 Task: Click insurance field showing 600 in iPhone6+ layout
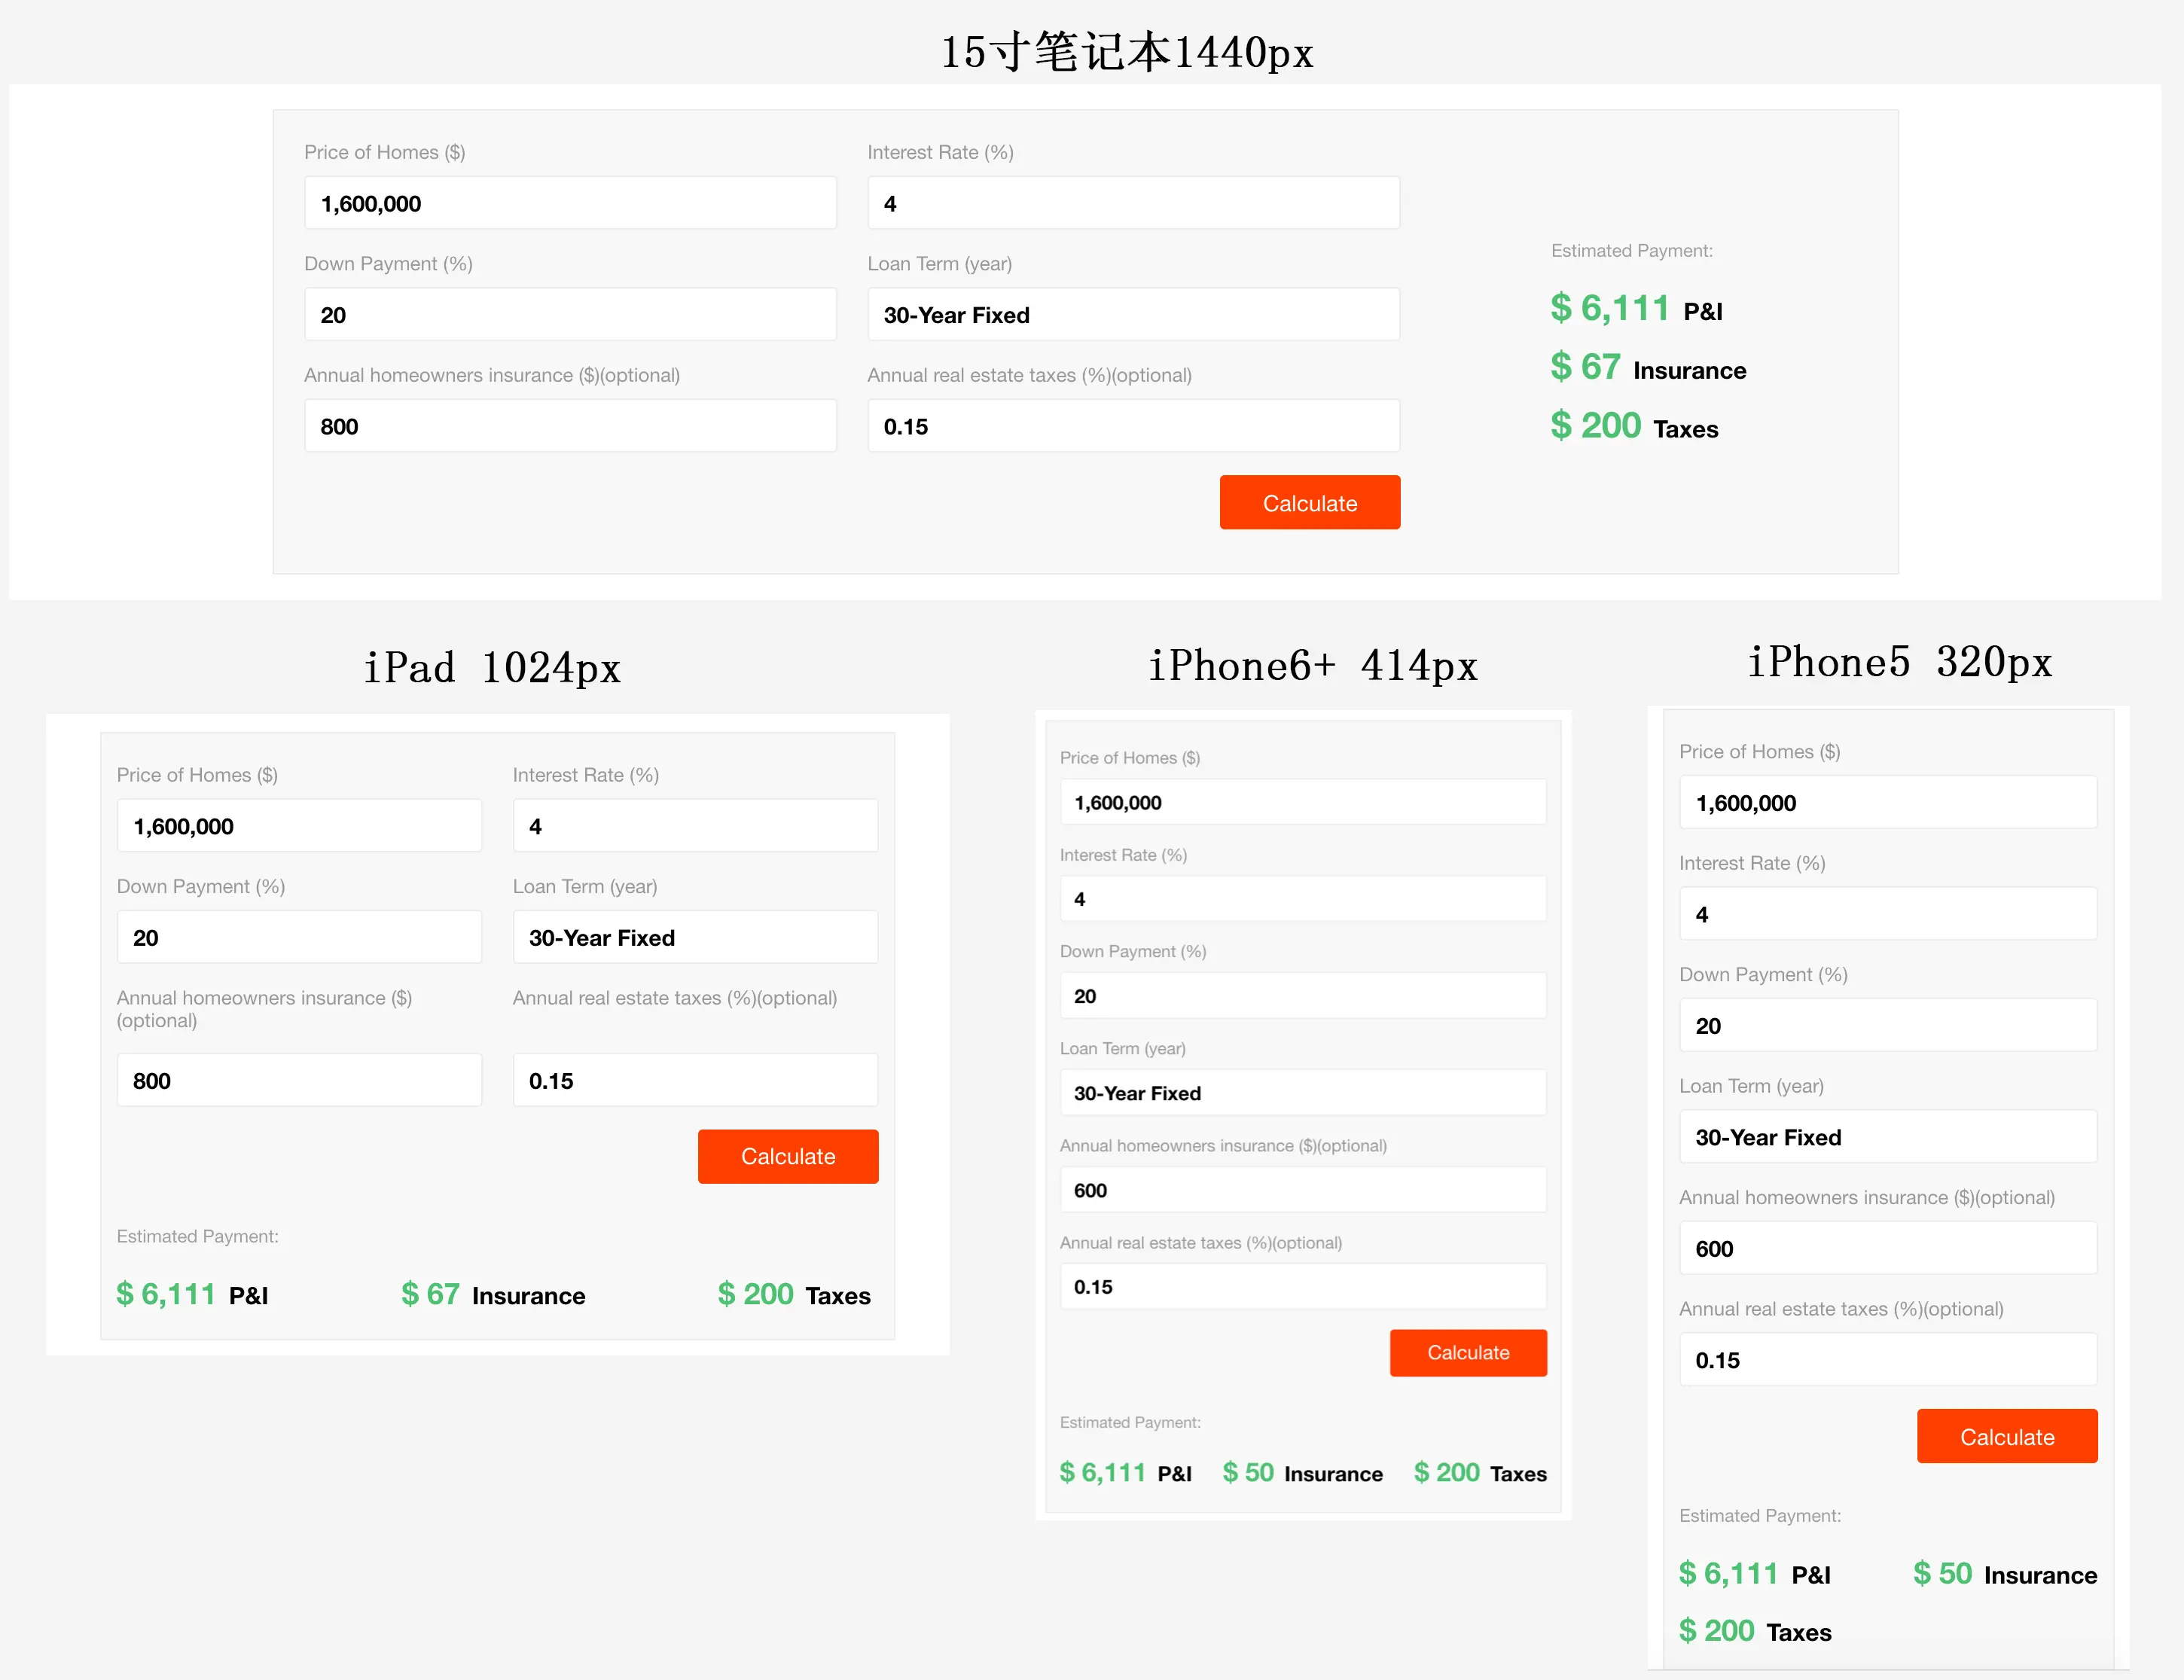pos(1302,1190)
